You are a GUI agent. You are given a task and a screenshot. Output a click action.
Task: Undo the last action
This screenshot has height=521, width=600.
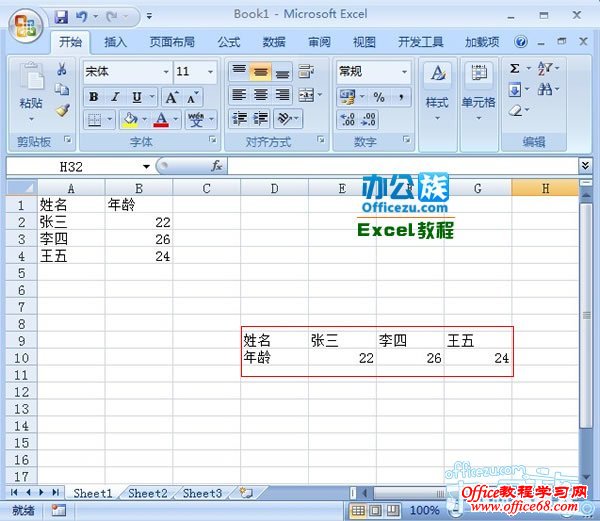pos(81,16)
